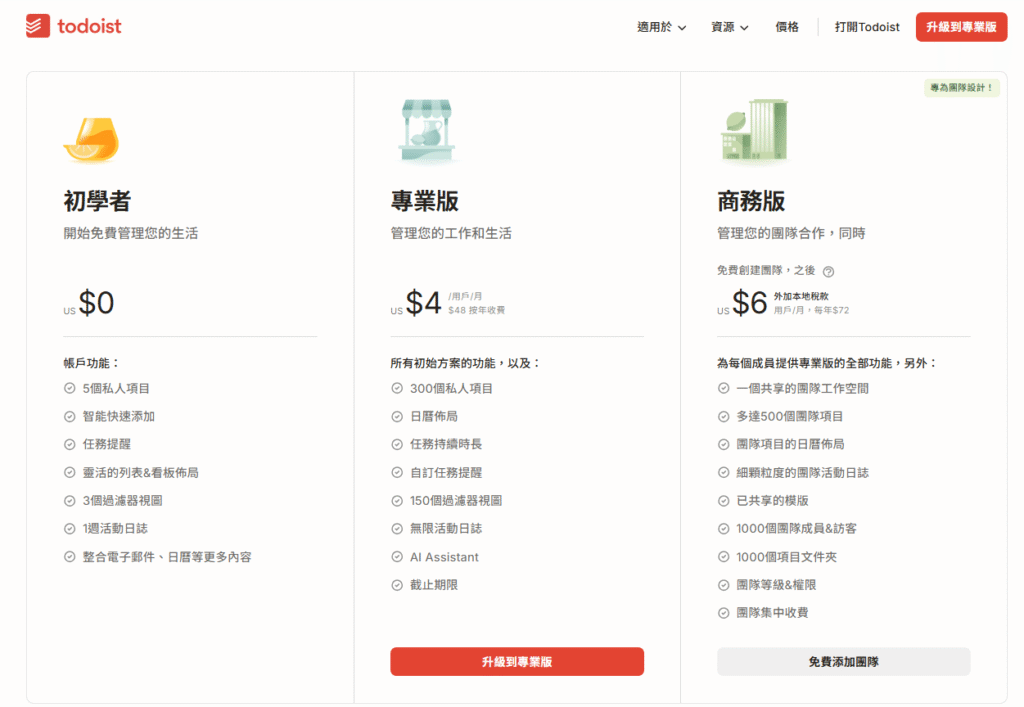
Task: Click the checkmark icon beside 團隊集中收費
Action: coord(724,613)
